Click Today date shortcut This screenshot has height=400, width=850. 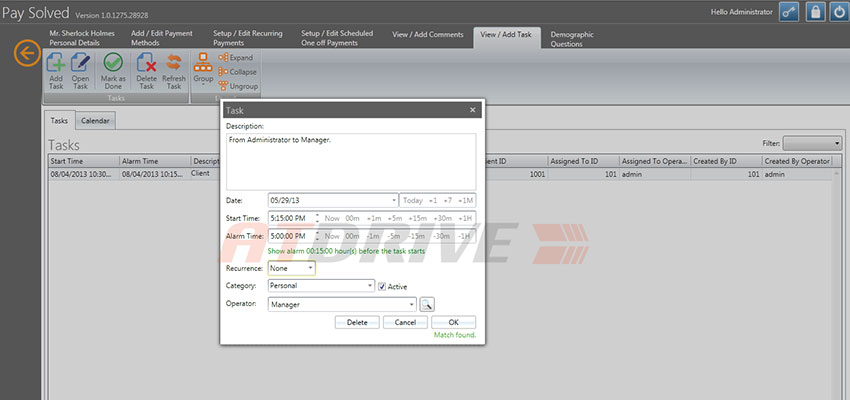coord(413,201)
